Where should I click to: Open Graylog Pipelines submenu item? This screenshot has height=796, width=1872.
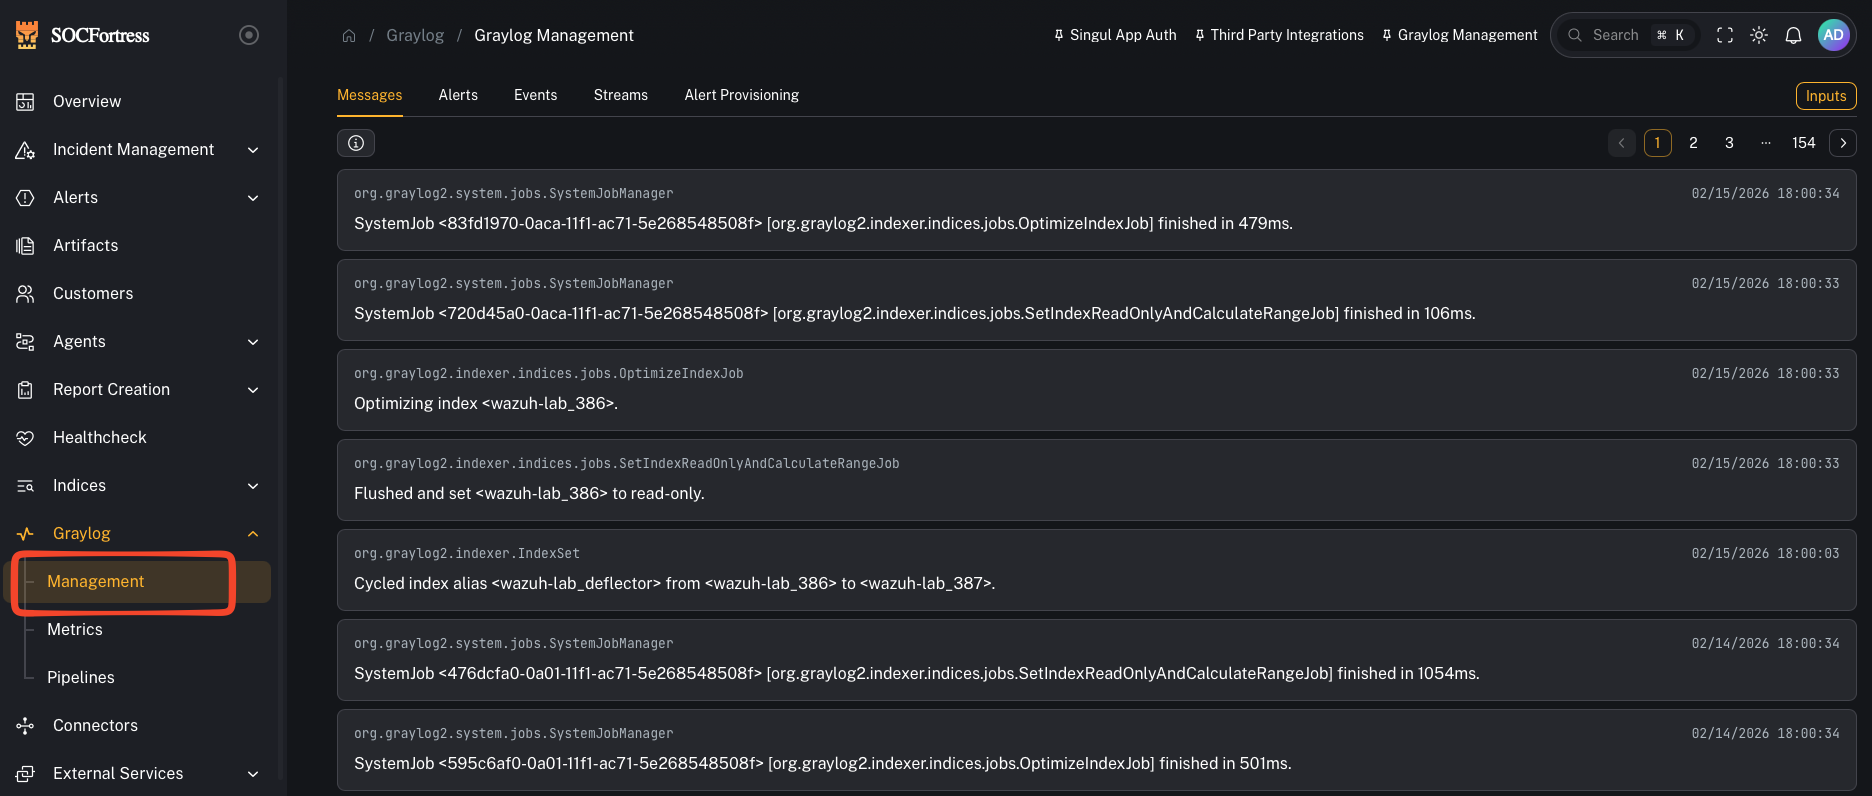81,677
